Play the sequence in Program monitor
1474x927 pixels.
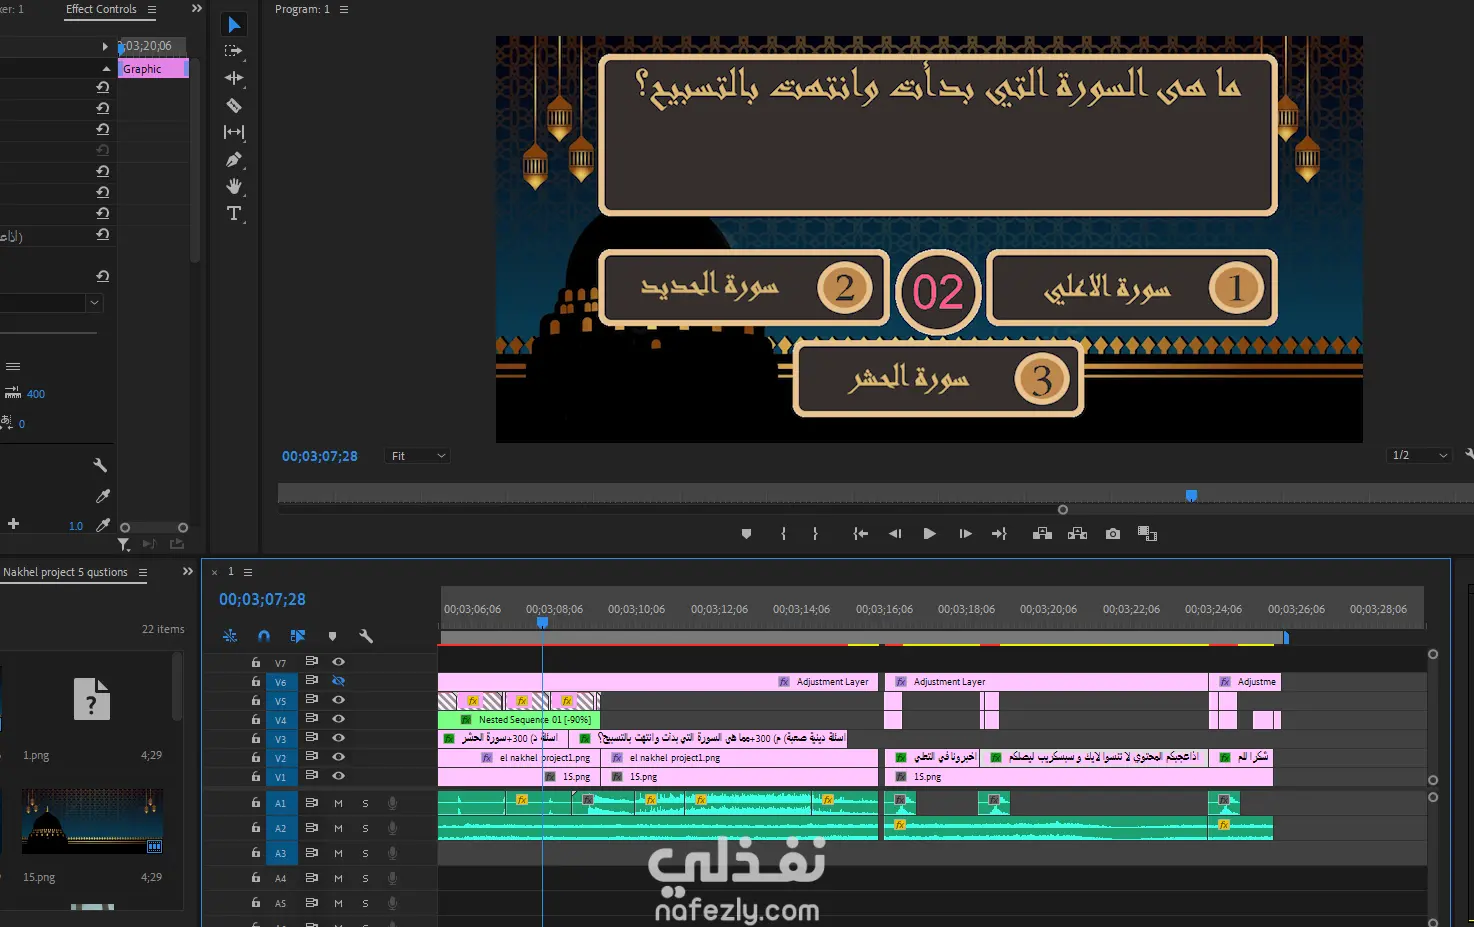click(x=929, y=534)
